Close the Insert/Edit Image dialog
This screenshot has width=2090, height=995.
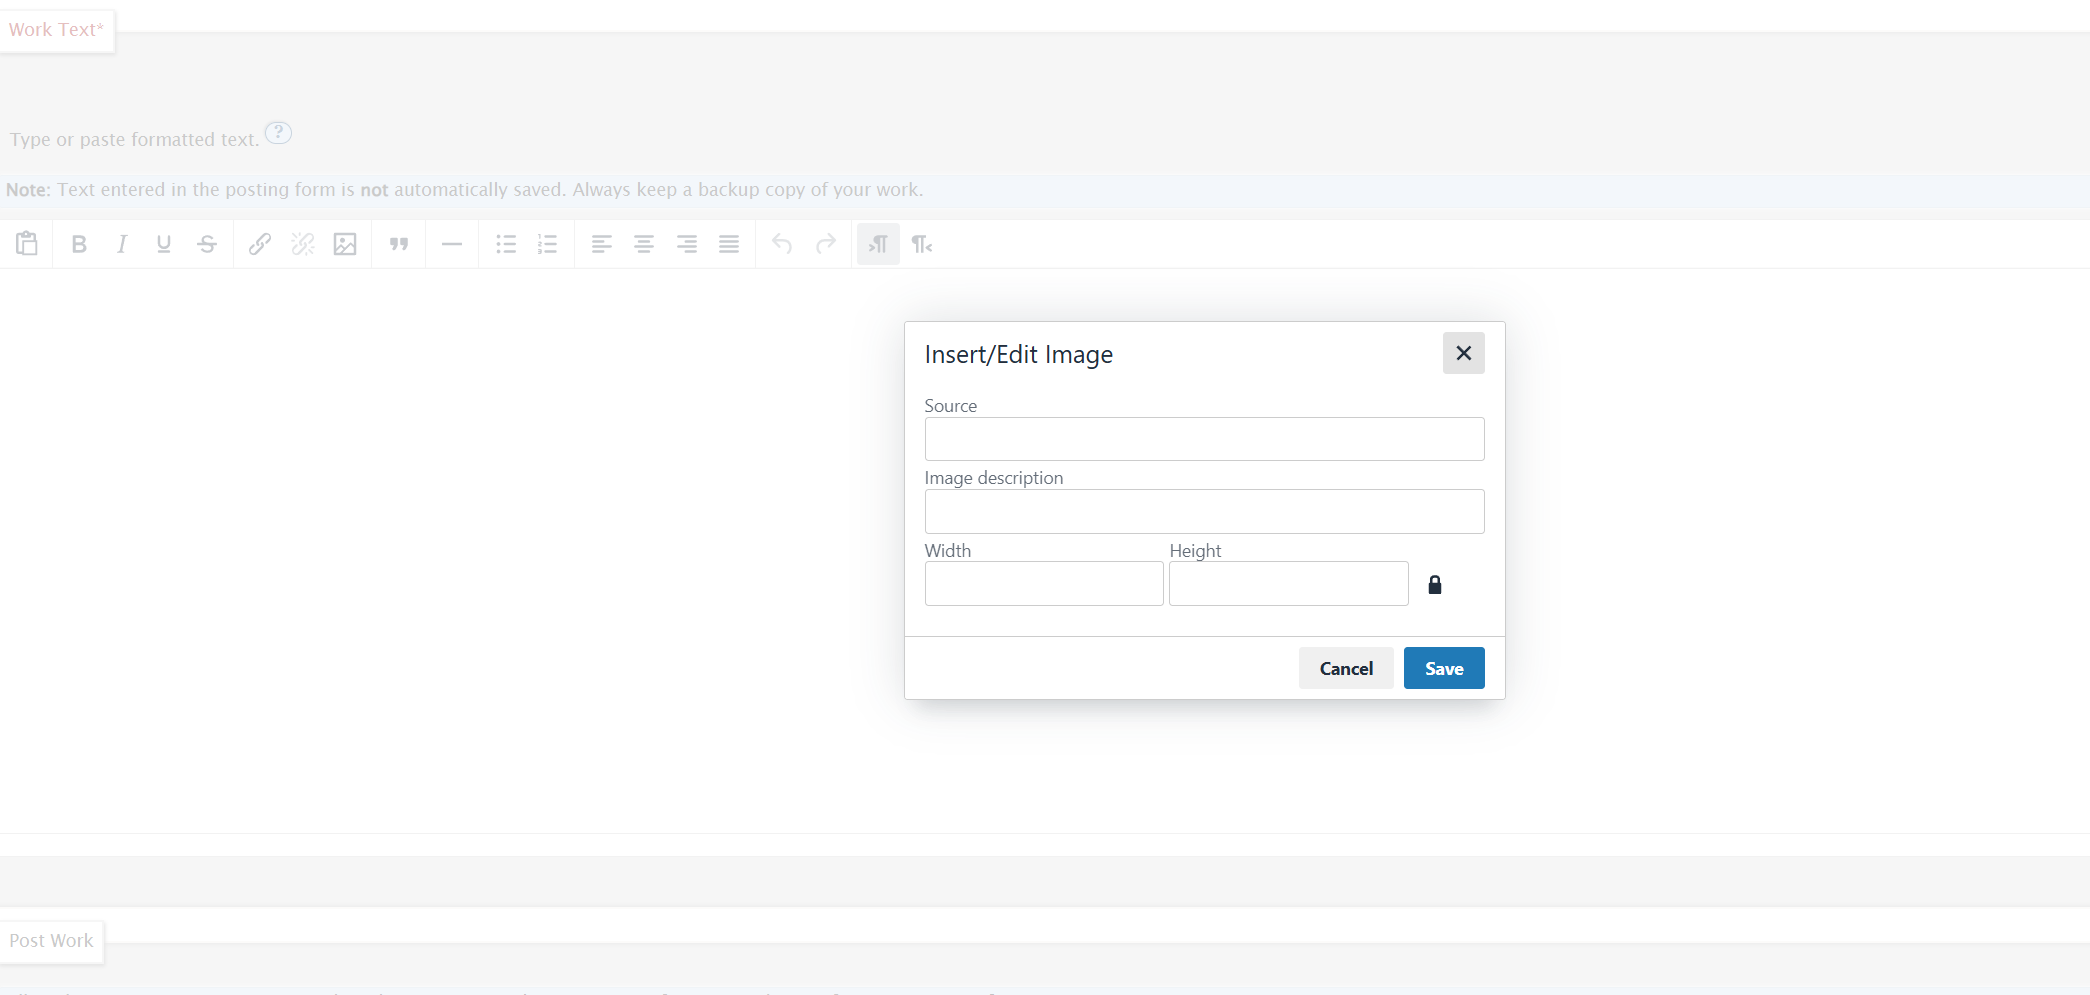(1463, 353)
